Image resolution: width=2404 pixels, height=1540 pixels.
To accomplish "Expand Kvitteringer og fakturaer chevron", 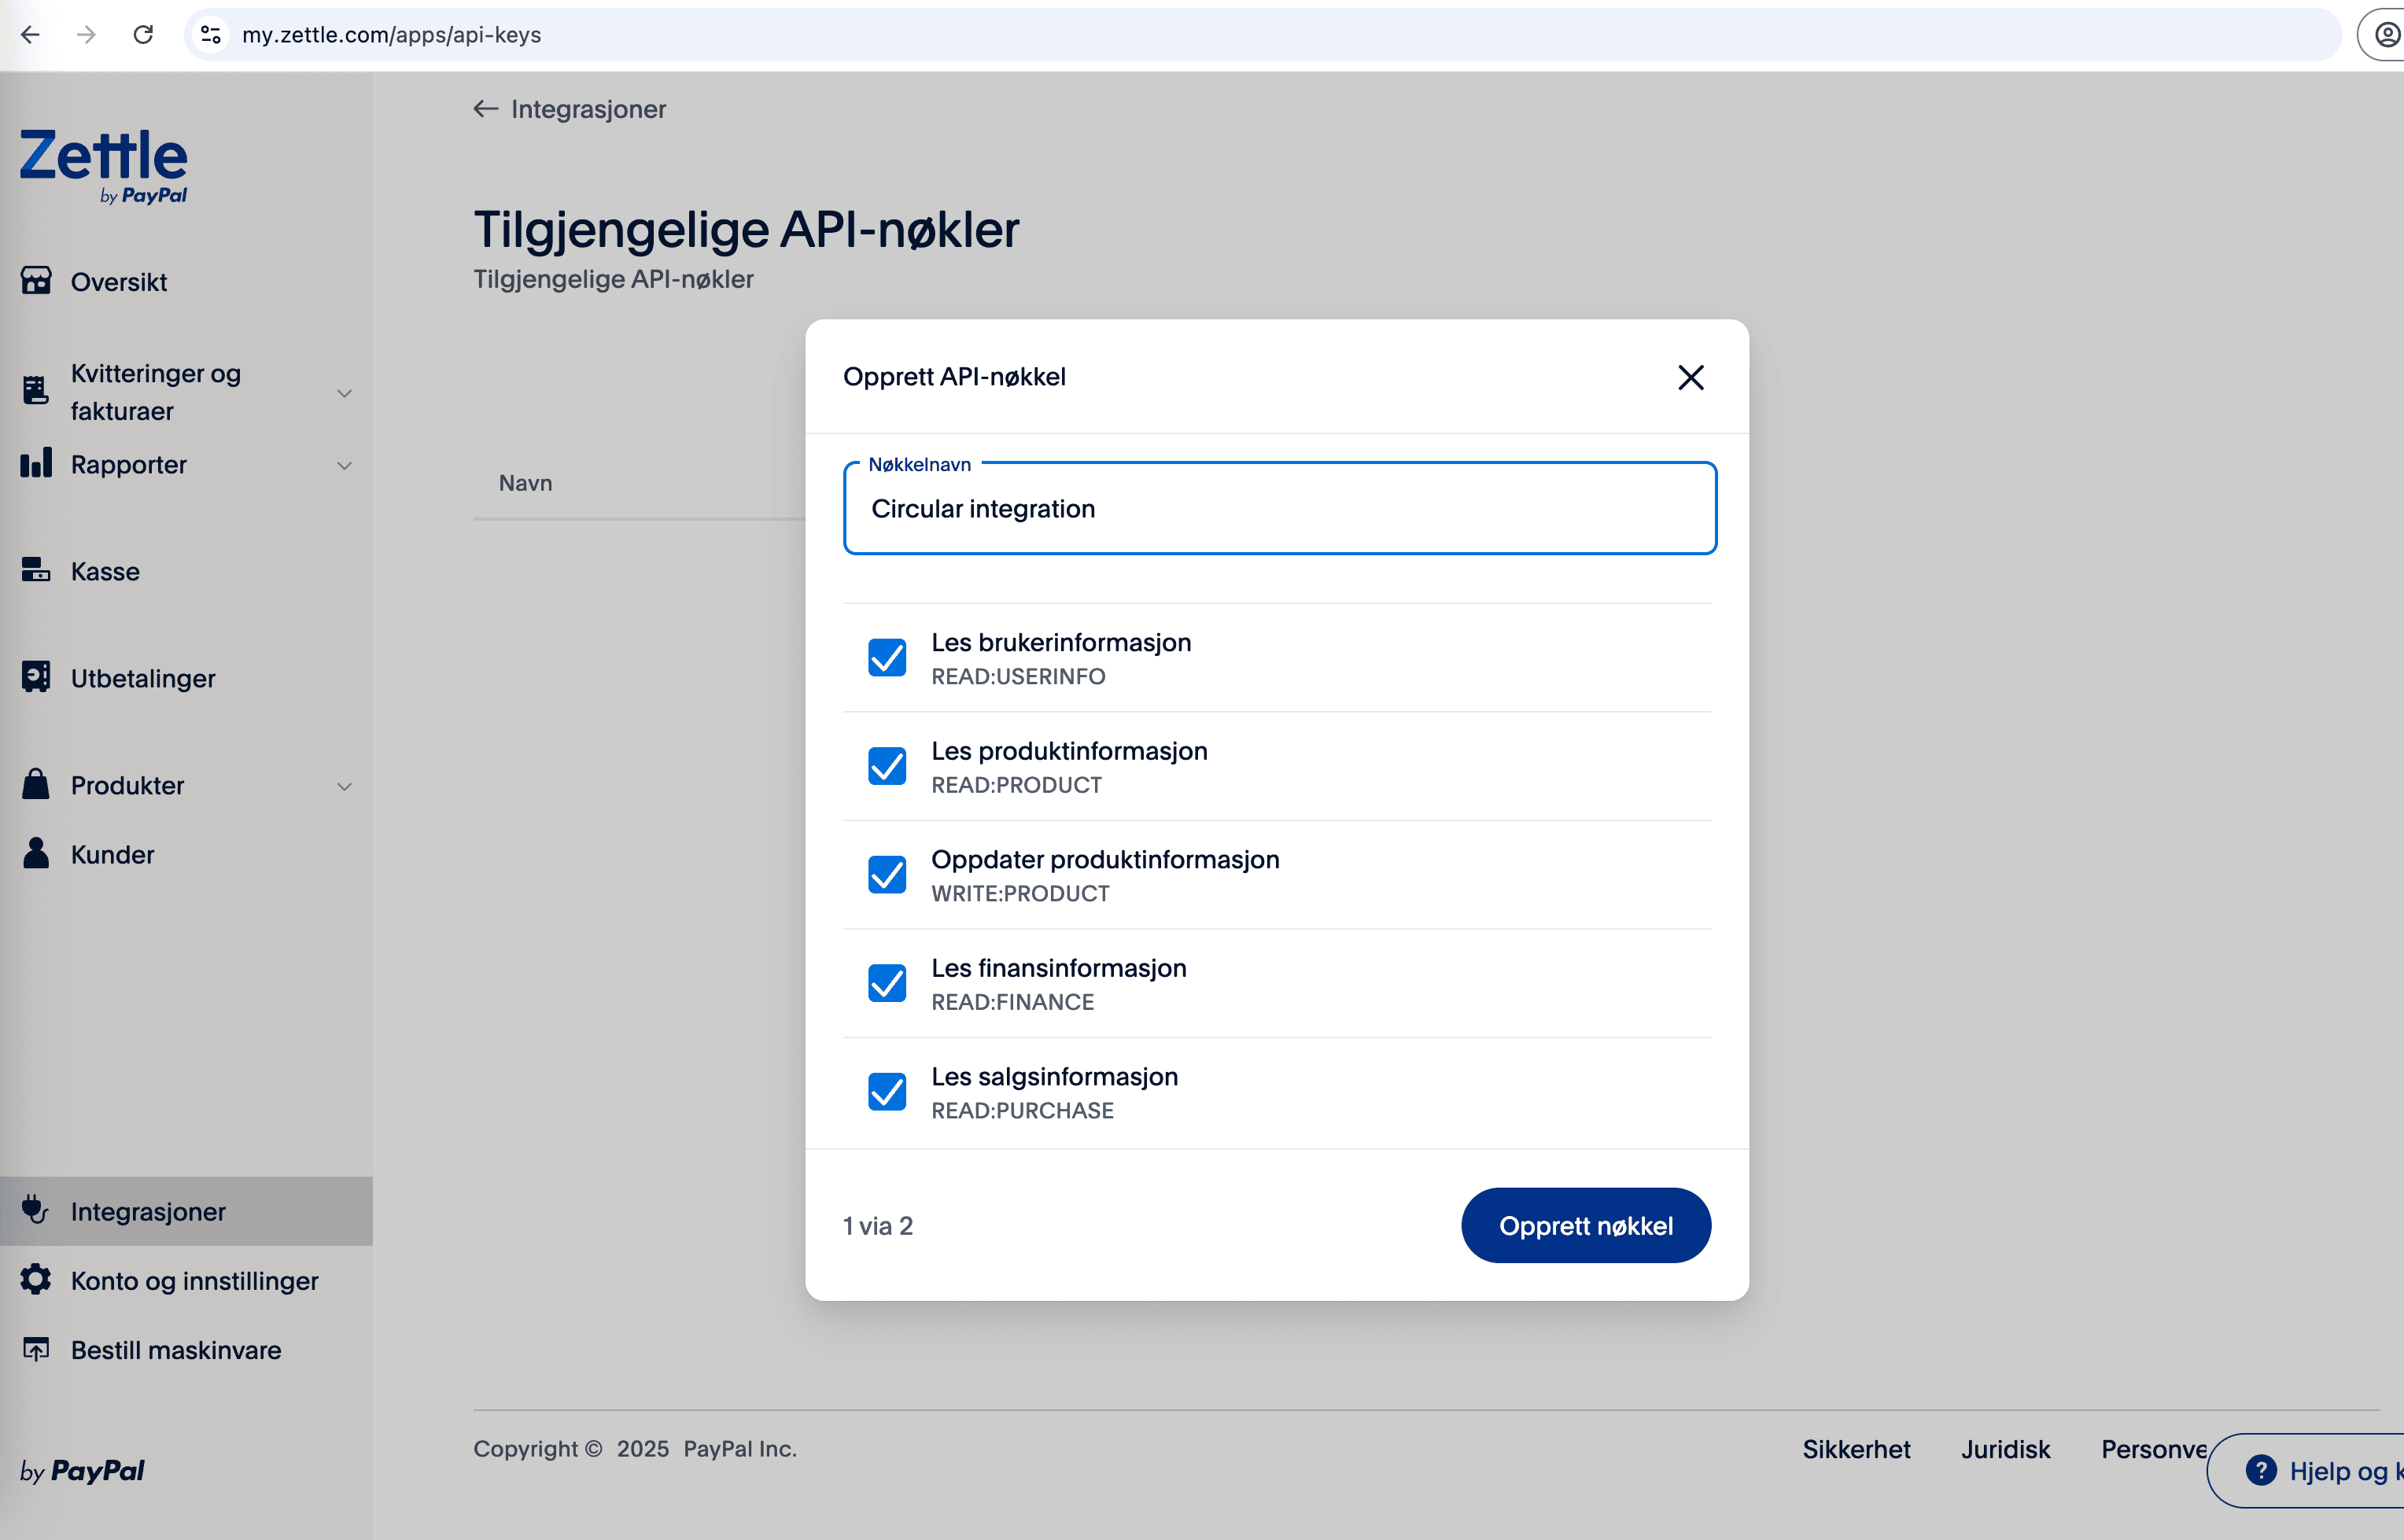I will point(344,393).
